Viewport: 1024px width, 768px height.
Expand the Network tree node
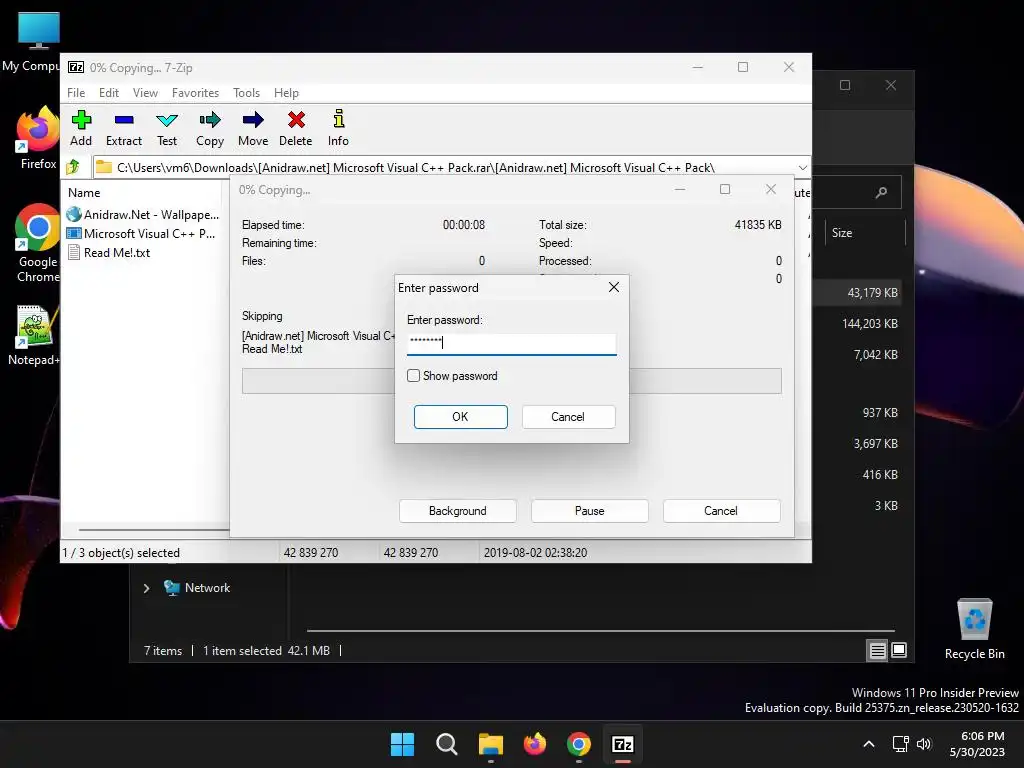coord(146,588)
